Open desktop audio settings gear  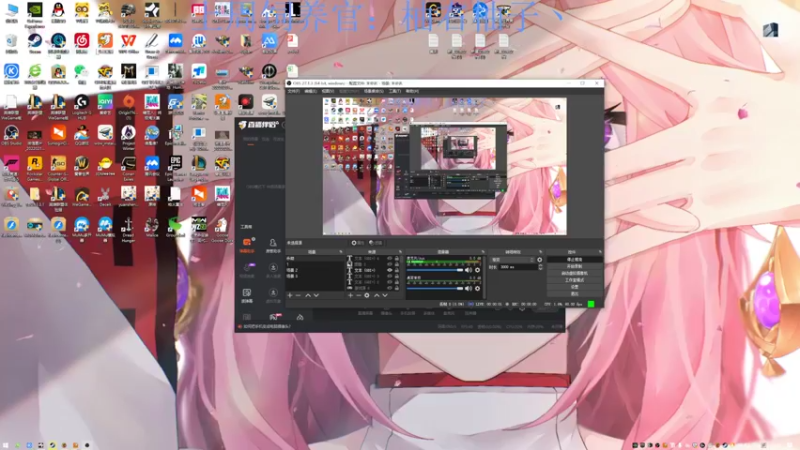[478, 289]
